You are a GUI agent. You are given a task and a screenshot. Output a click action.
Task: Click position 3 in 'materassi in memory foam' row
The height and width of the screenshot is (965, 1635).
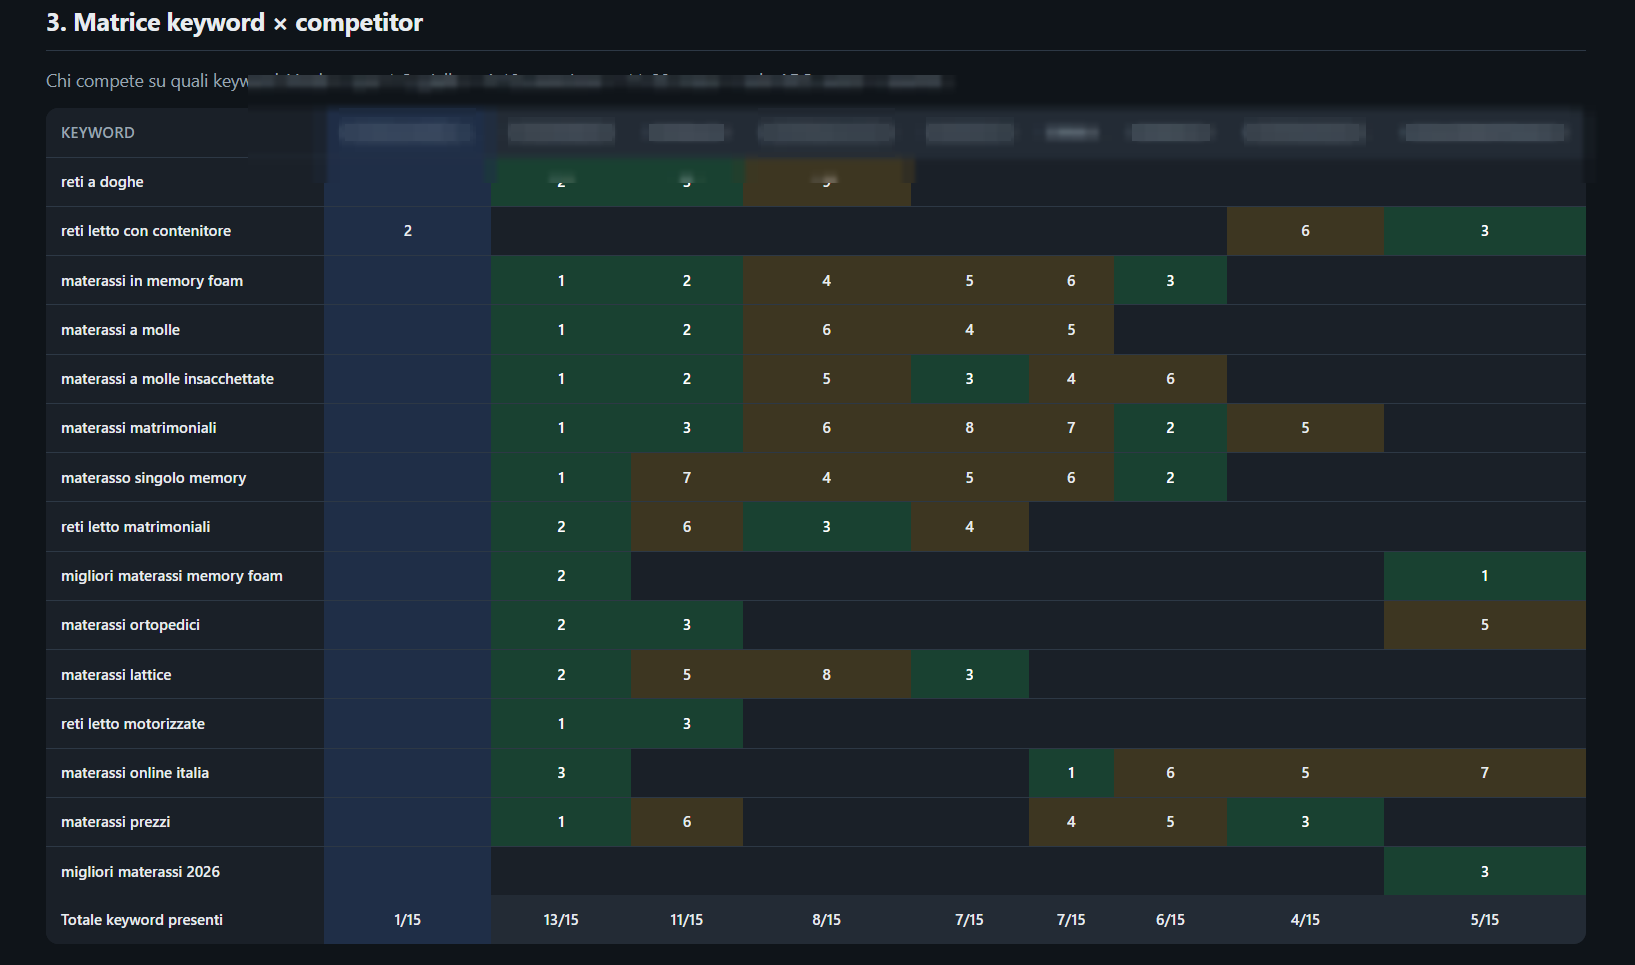click(1170, 281)
